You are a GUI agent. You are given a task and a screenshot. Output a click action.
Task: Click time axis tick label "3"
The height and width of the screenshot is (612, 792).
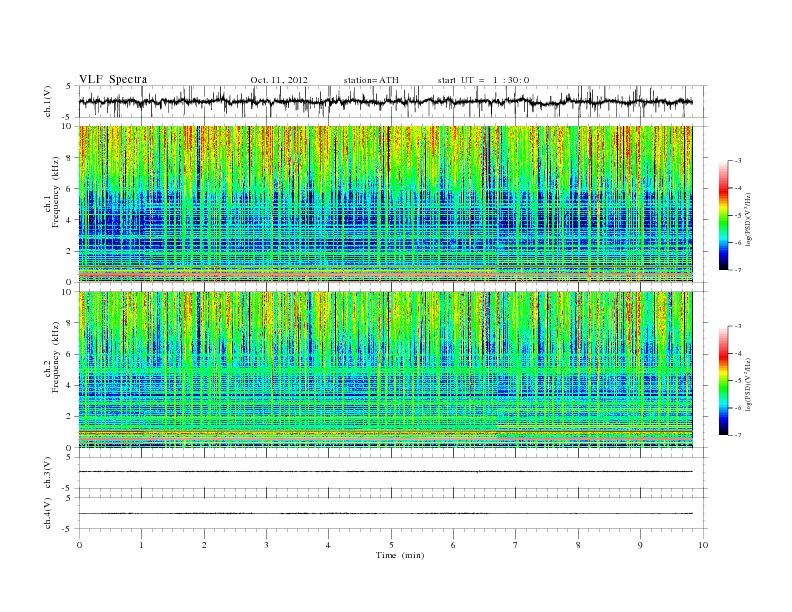point(266,545)
